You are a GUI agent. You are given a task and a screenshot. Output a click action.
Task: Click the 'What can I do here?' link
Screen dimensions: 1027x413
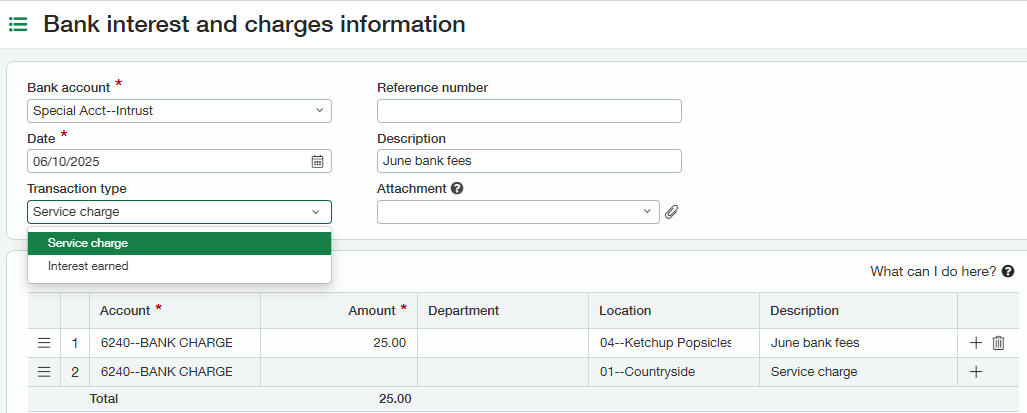coord(933,271)
